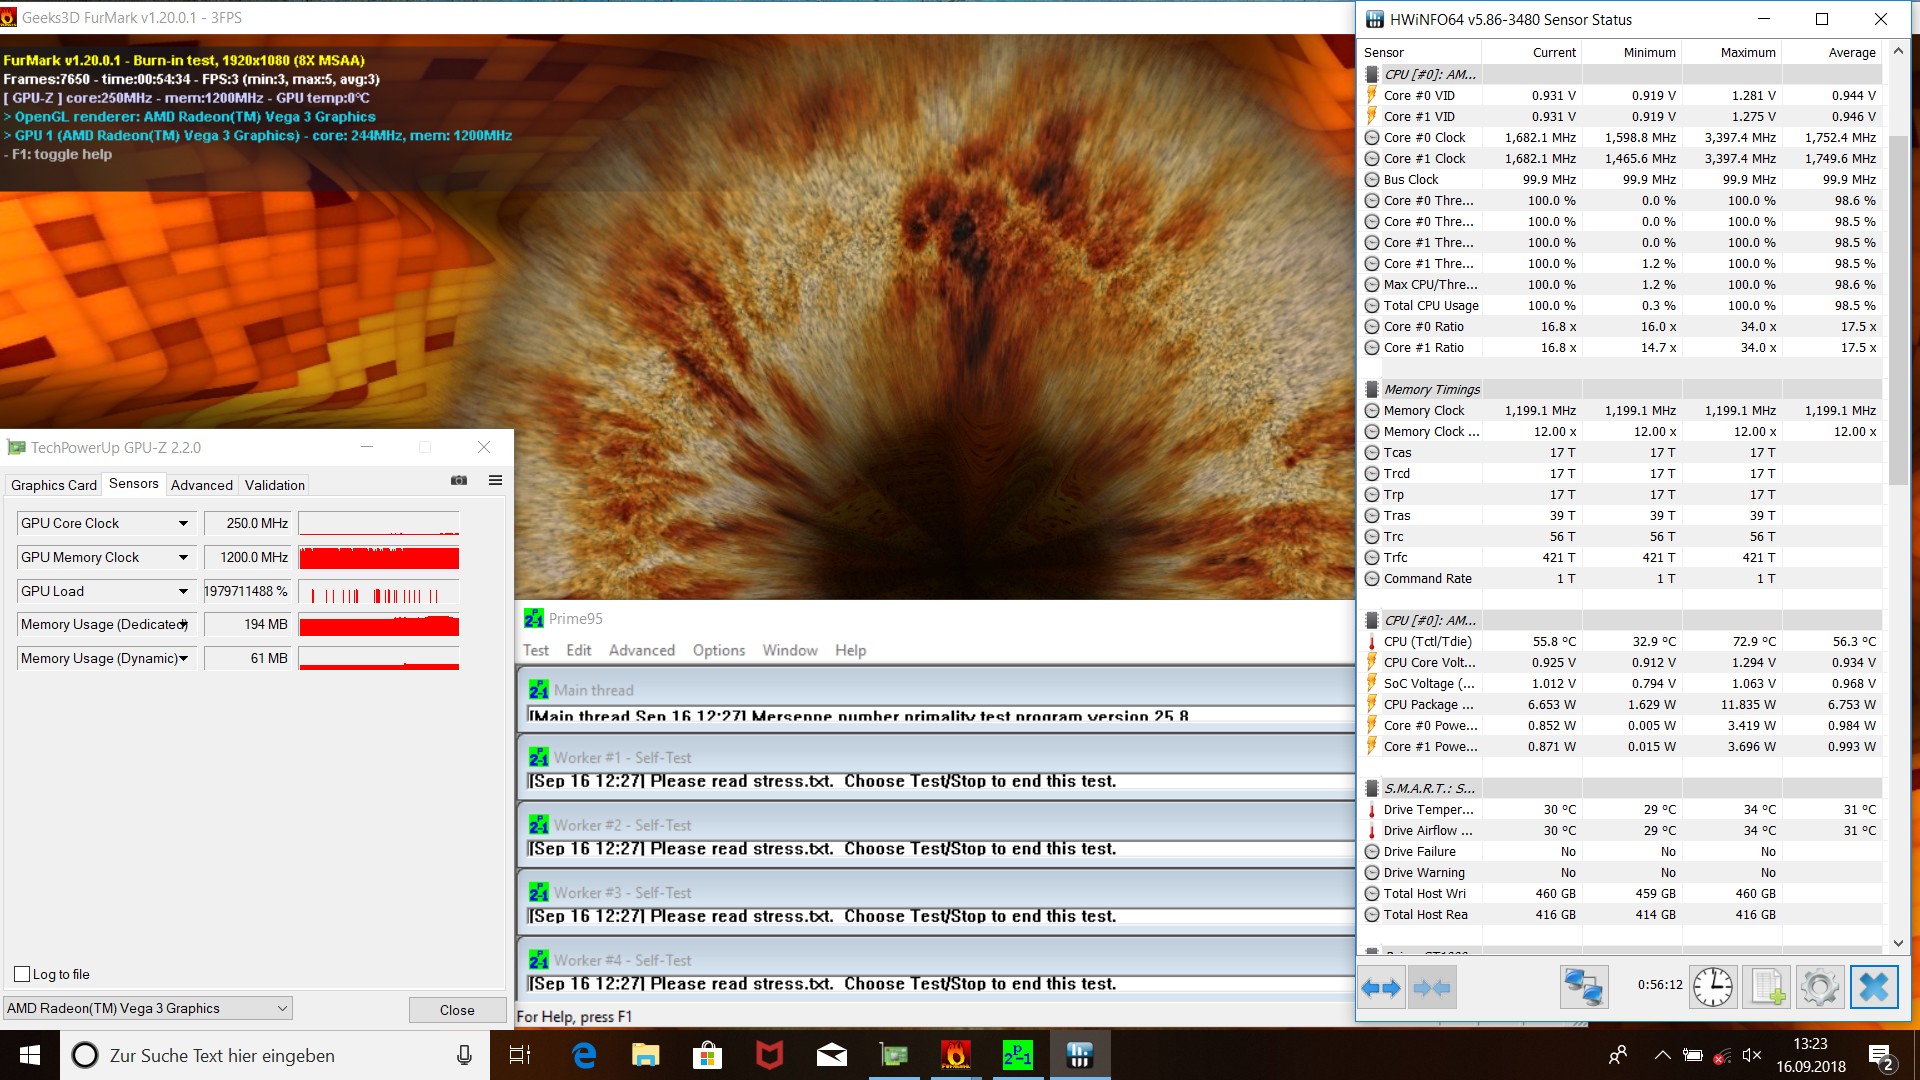Image resolution: width=1920 pixels, height=1080 pixels.
Task: Click the GPU-Z screenshot camera icon
Action: point(459,481)
